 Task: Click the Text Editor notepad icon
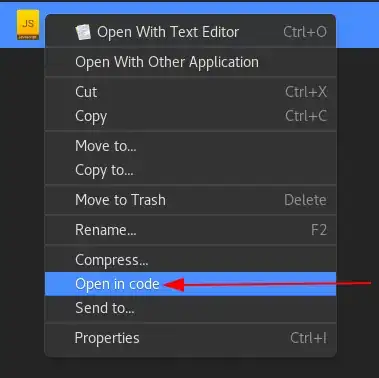pos(83,32)
